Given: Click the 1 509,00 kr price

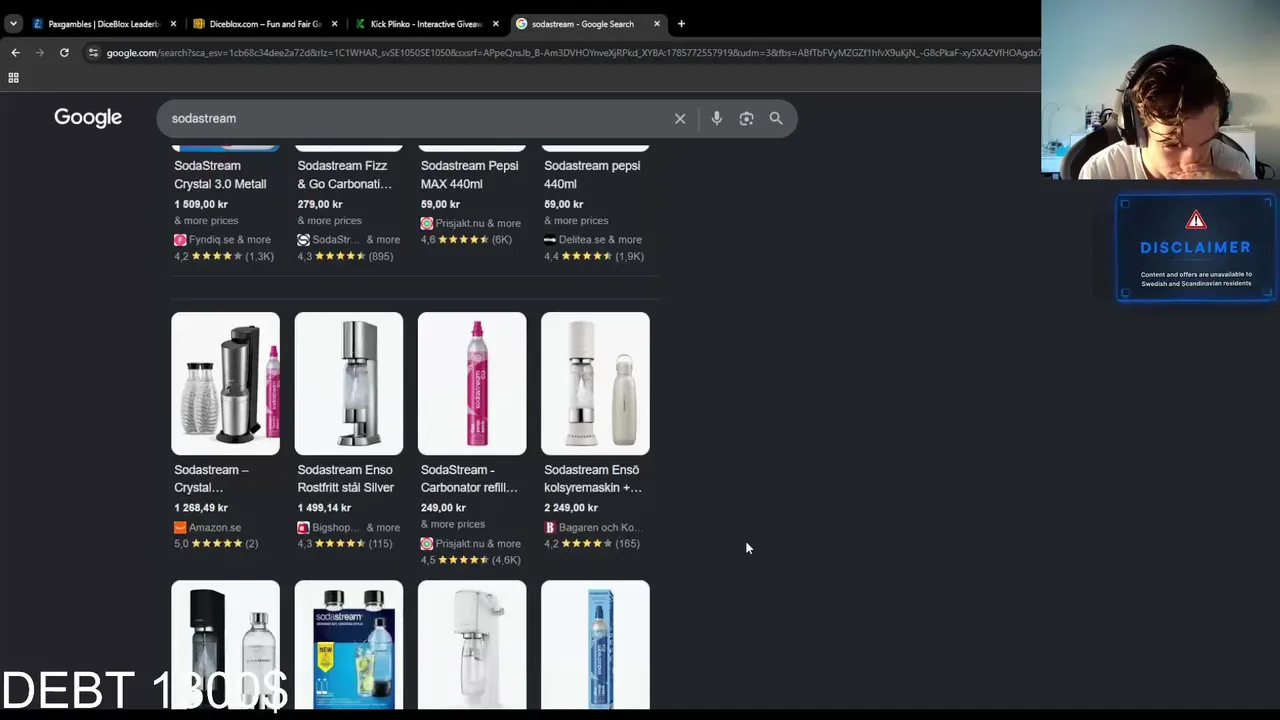Looking at the screenshot, I should 201,204.
